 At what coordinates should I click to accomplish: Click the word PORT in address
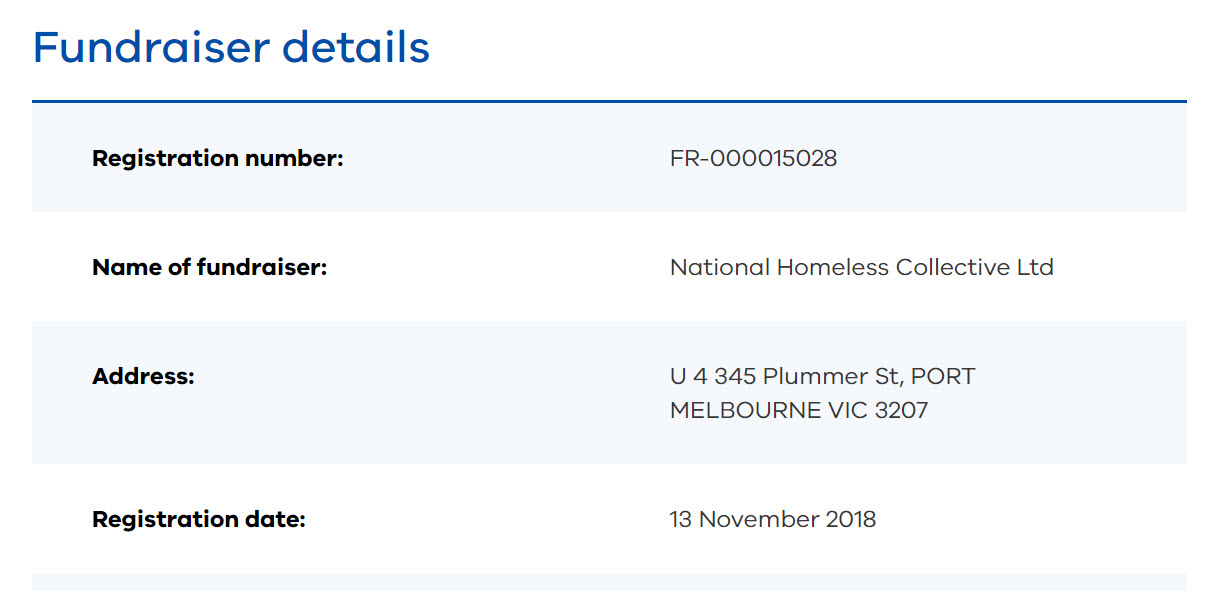(943, 376)
